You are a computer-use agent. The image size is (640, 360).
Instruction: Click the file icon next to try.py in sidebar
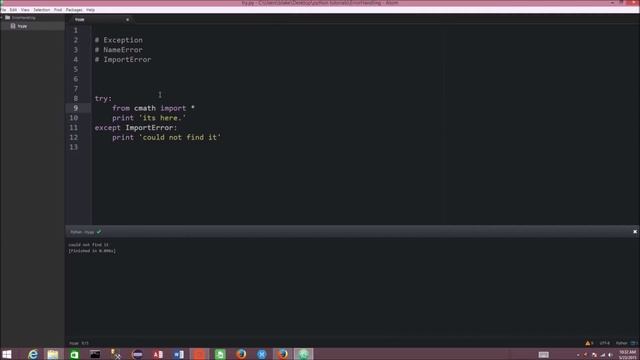[x=13, y=26]
